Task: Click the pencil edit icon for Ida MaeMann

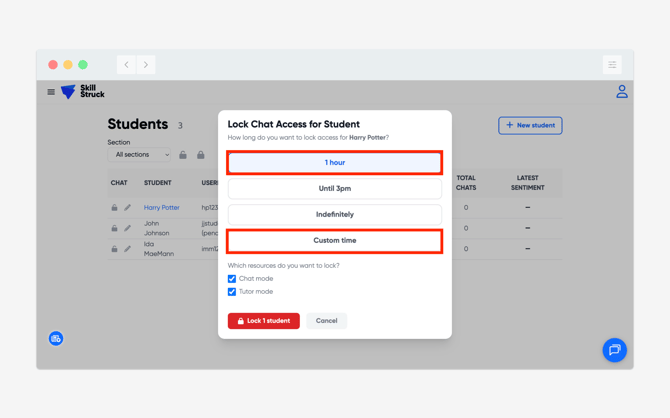Action: [127, 249]
